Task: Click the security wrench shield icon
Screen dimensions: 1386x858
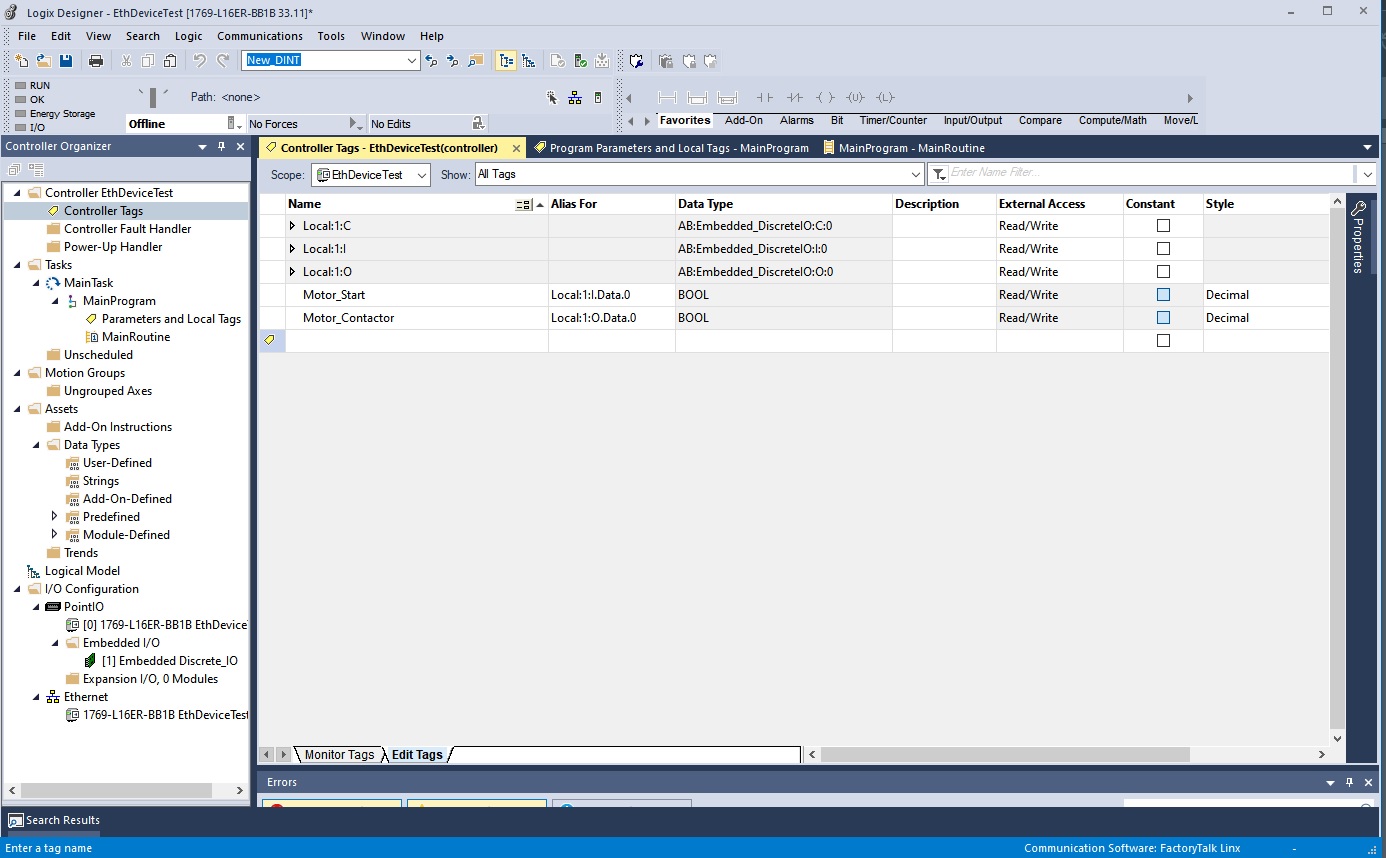Action: tap(636, 61)
